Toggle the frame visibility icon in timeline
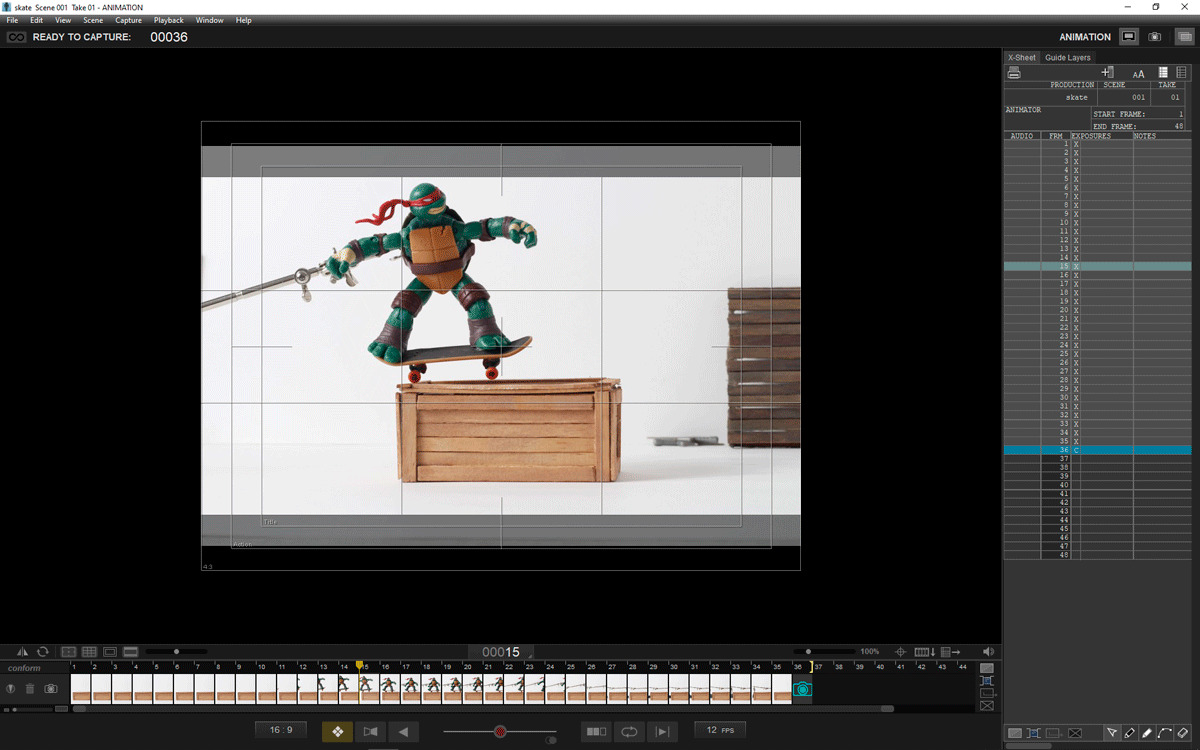This screenshot has width=1200, height=750. coord(11,688)
